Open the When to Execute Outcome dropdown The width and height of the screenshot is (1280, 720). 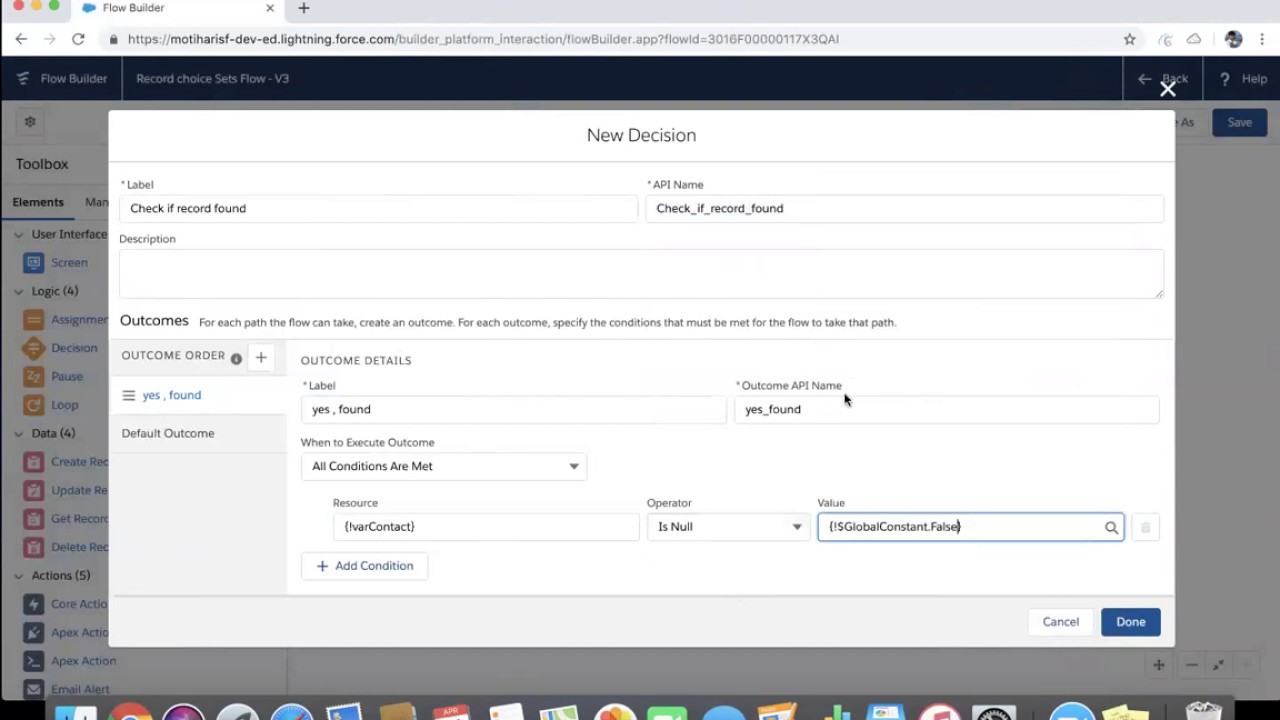coord(444,466)
